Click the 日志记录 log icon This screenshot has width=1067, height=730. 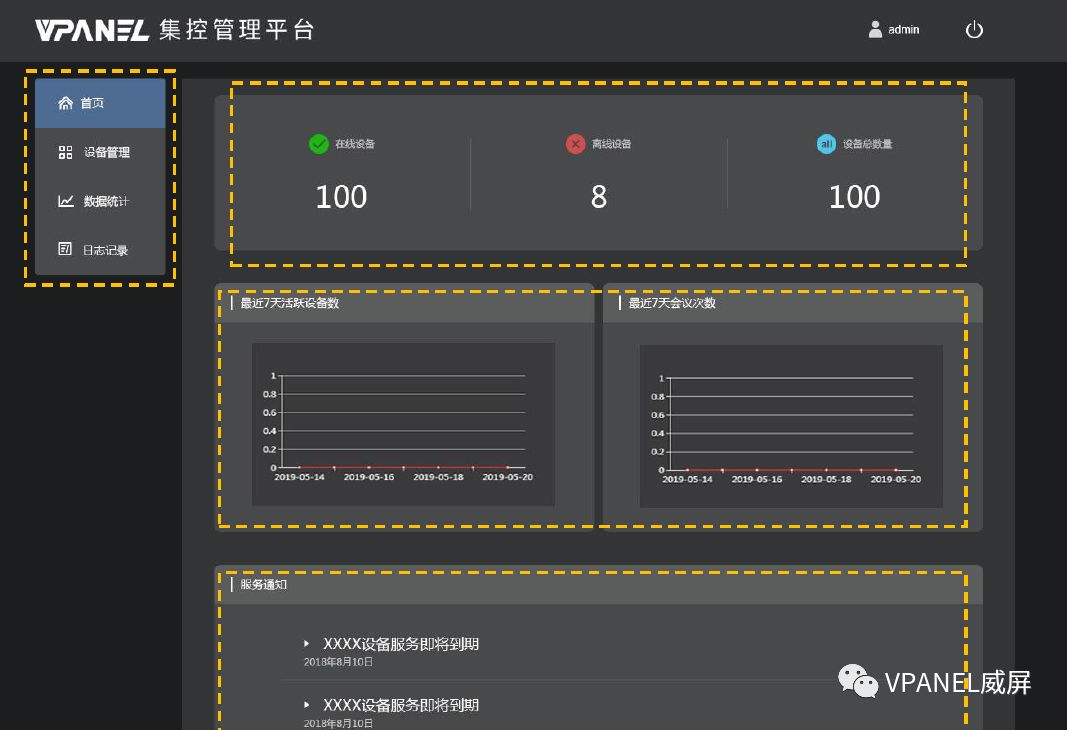coord(66,249)
